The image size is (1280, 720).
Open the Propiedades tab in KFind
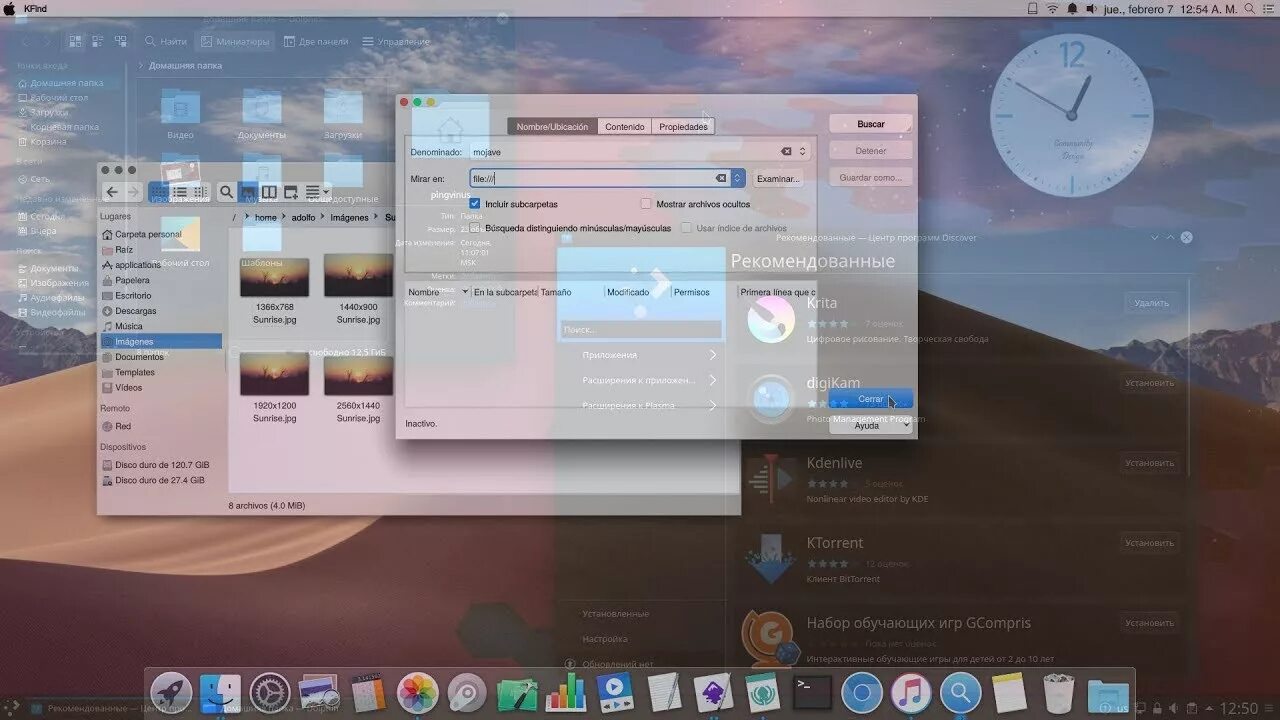tap(683, 126)
